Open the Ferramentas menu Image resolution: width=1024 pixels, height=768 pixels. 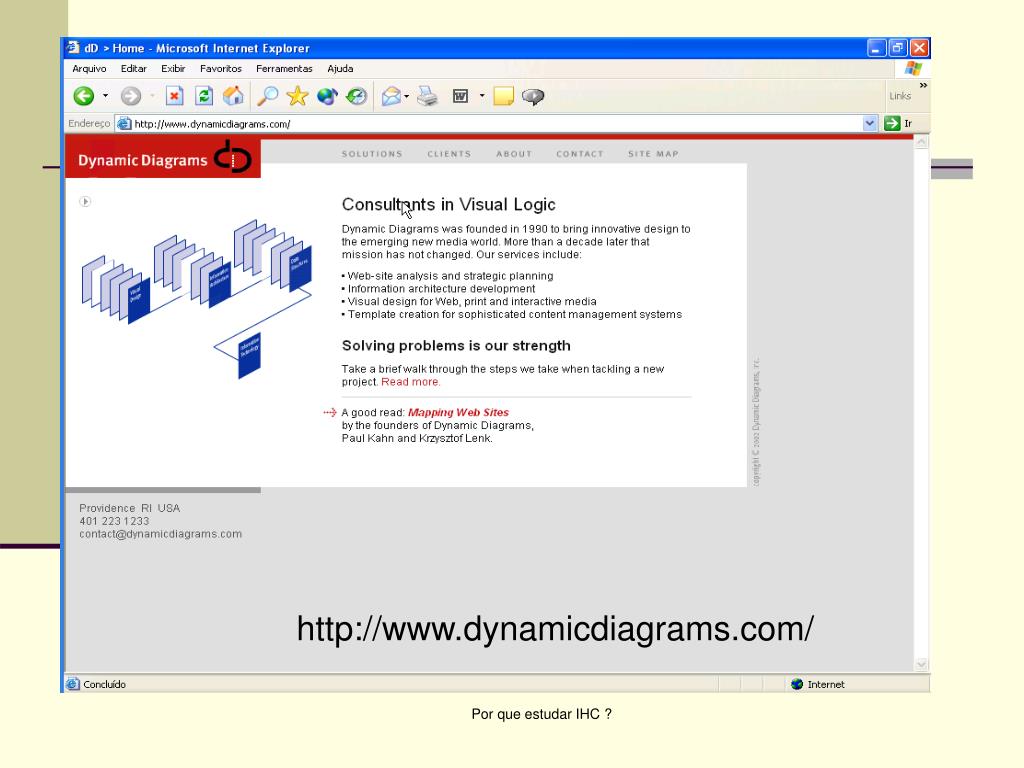click(x=284, y=69)
